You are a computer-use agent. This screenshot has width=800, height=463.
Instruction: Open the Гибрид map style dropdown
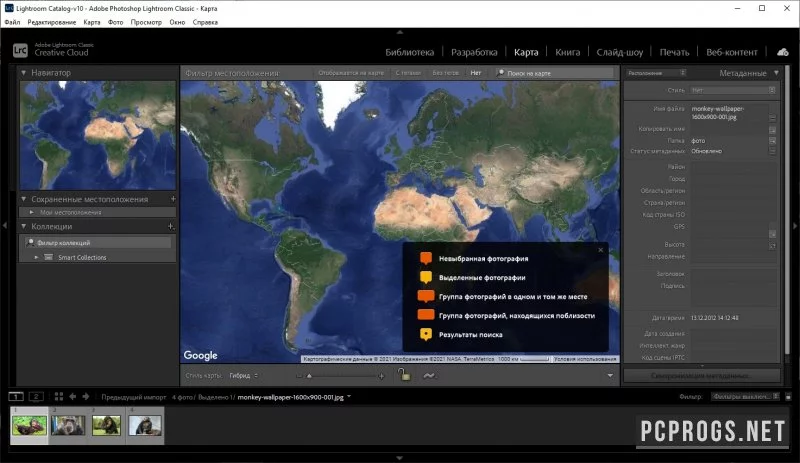pos(244,376)
